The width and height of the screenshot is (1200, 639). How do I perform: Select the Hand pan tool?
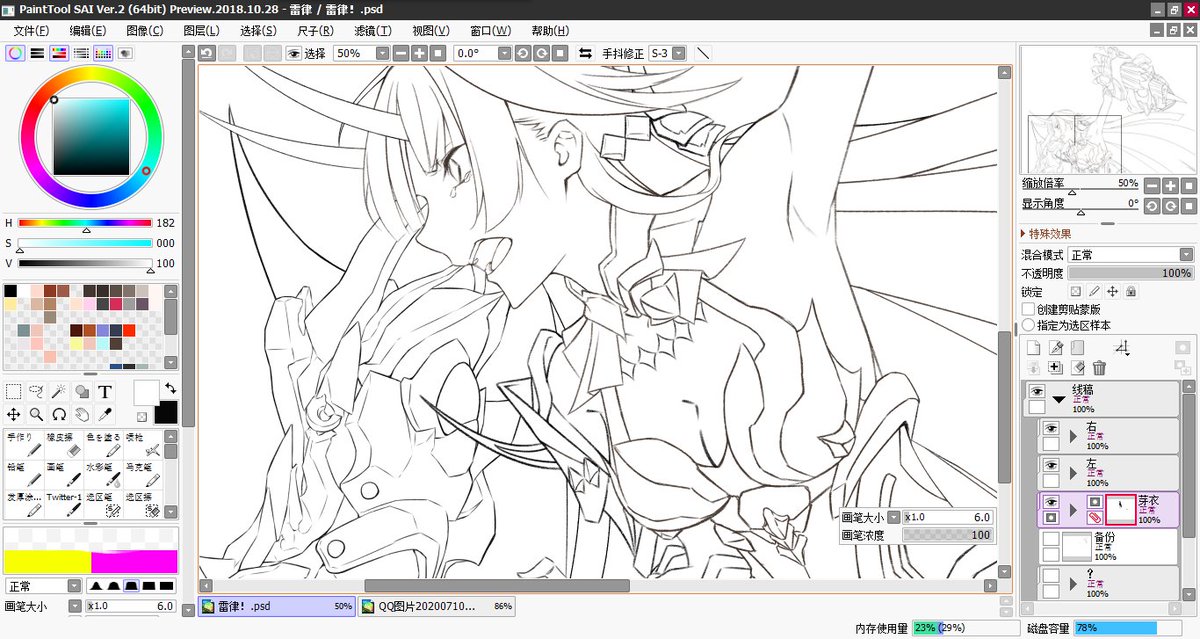point(82,414)
